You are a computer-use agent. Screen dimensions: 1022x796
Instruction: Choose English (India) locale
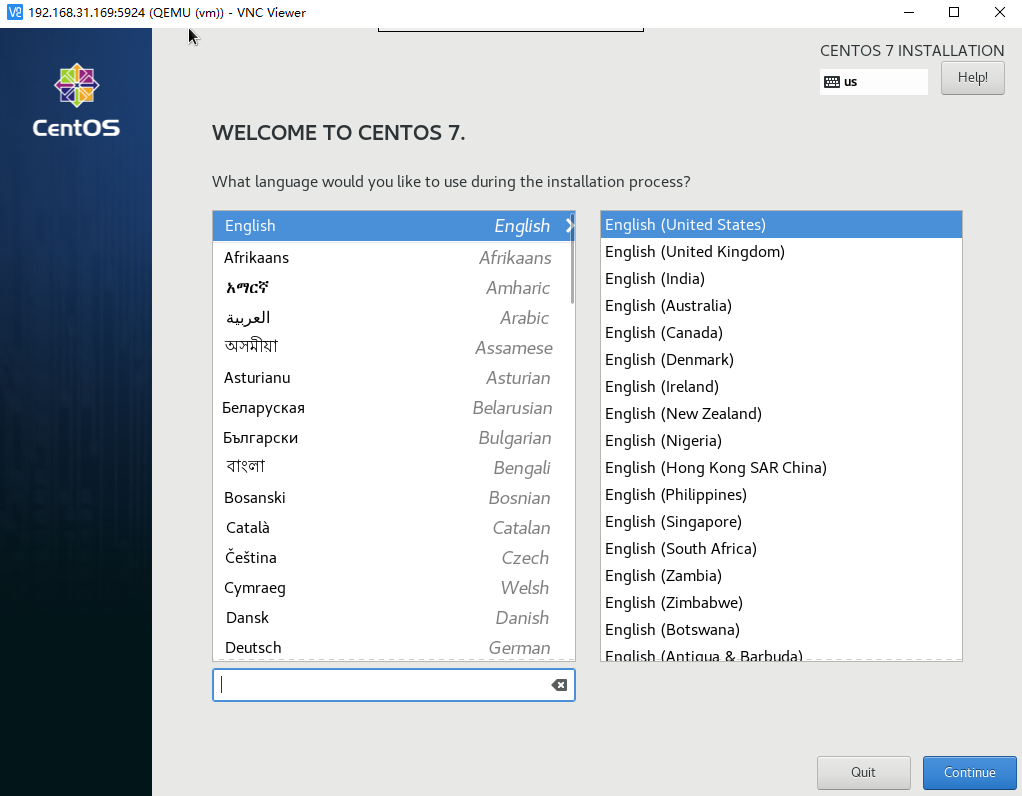[x=781, y=278]
